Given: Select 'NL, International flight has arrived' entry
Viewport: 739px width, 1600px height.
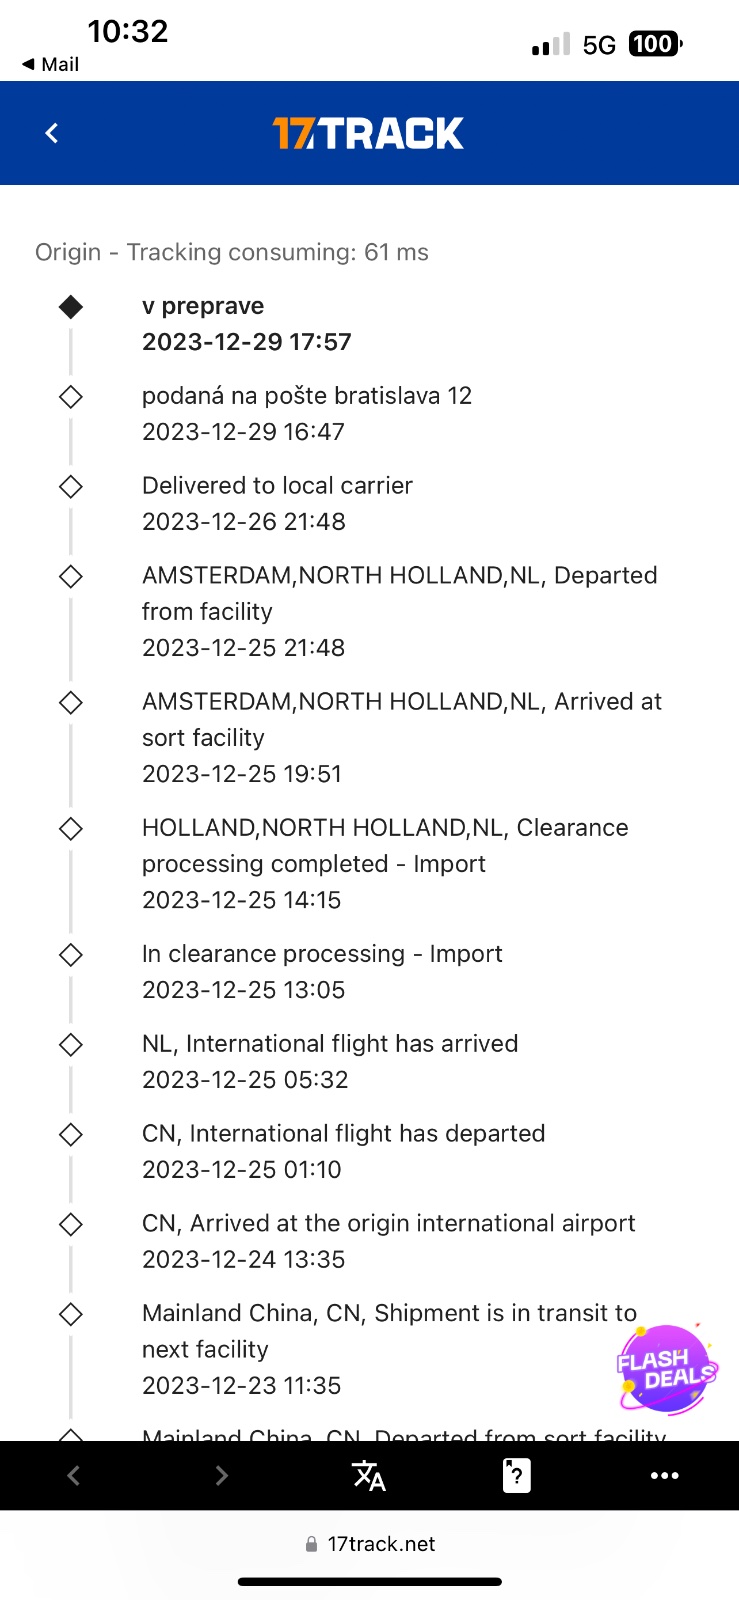Looking at the screenshot, I should coord(330,1044).
